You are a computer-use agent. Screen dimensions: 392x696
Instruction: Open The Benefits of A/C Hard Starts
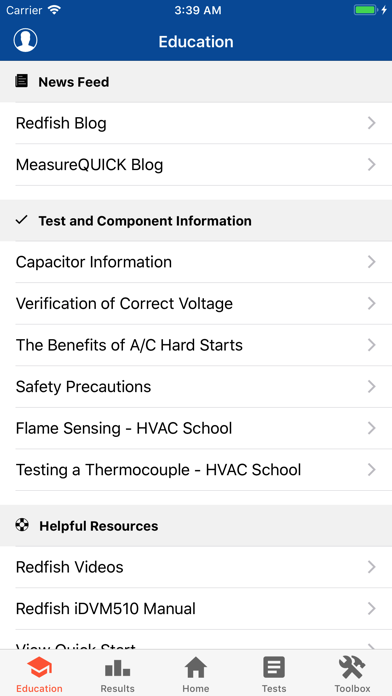click(196, 345)
